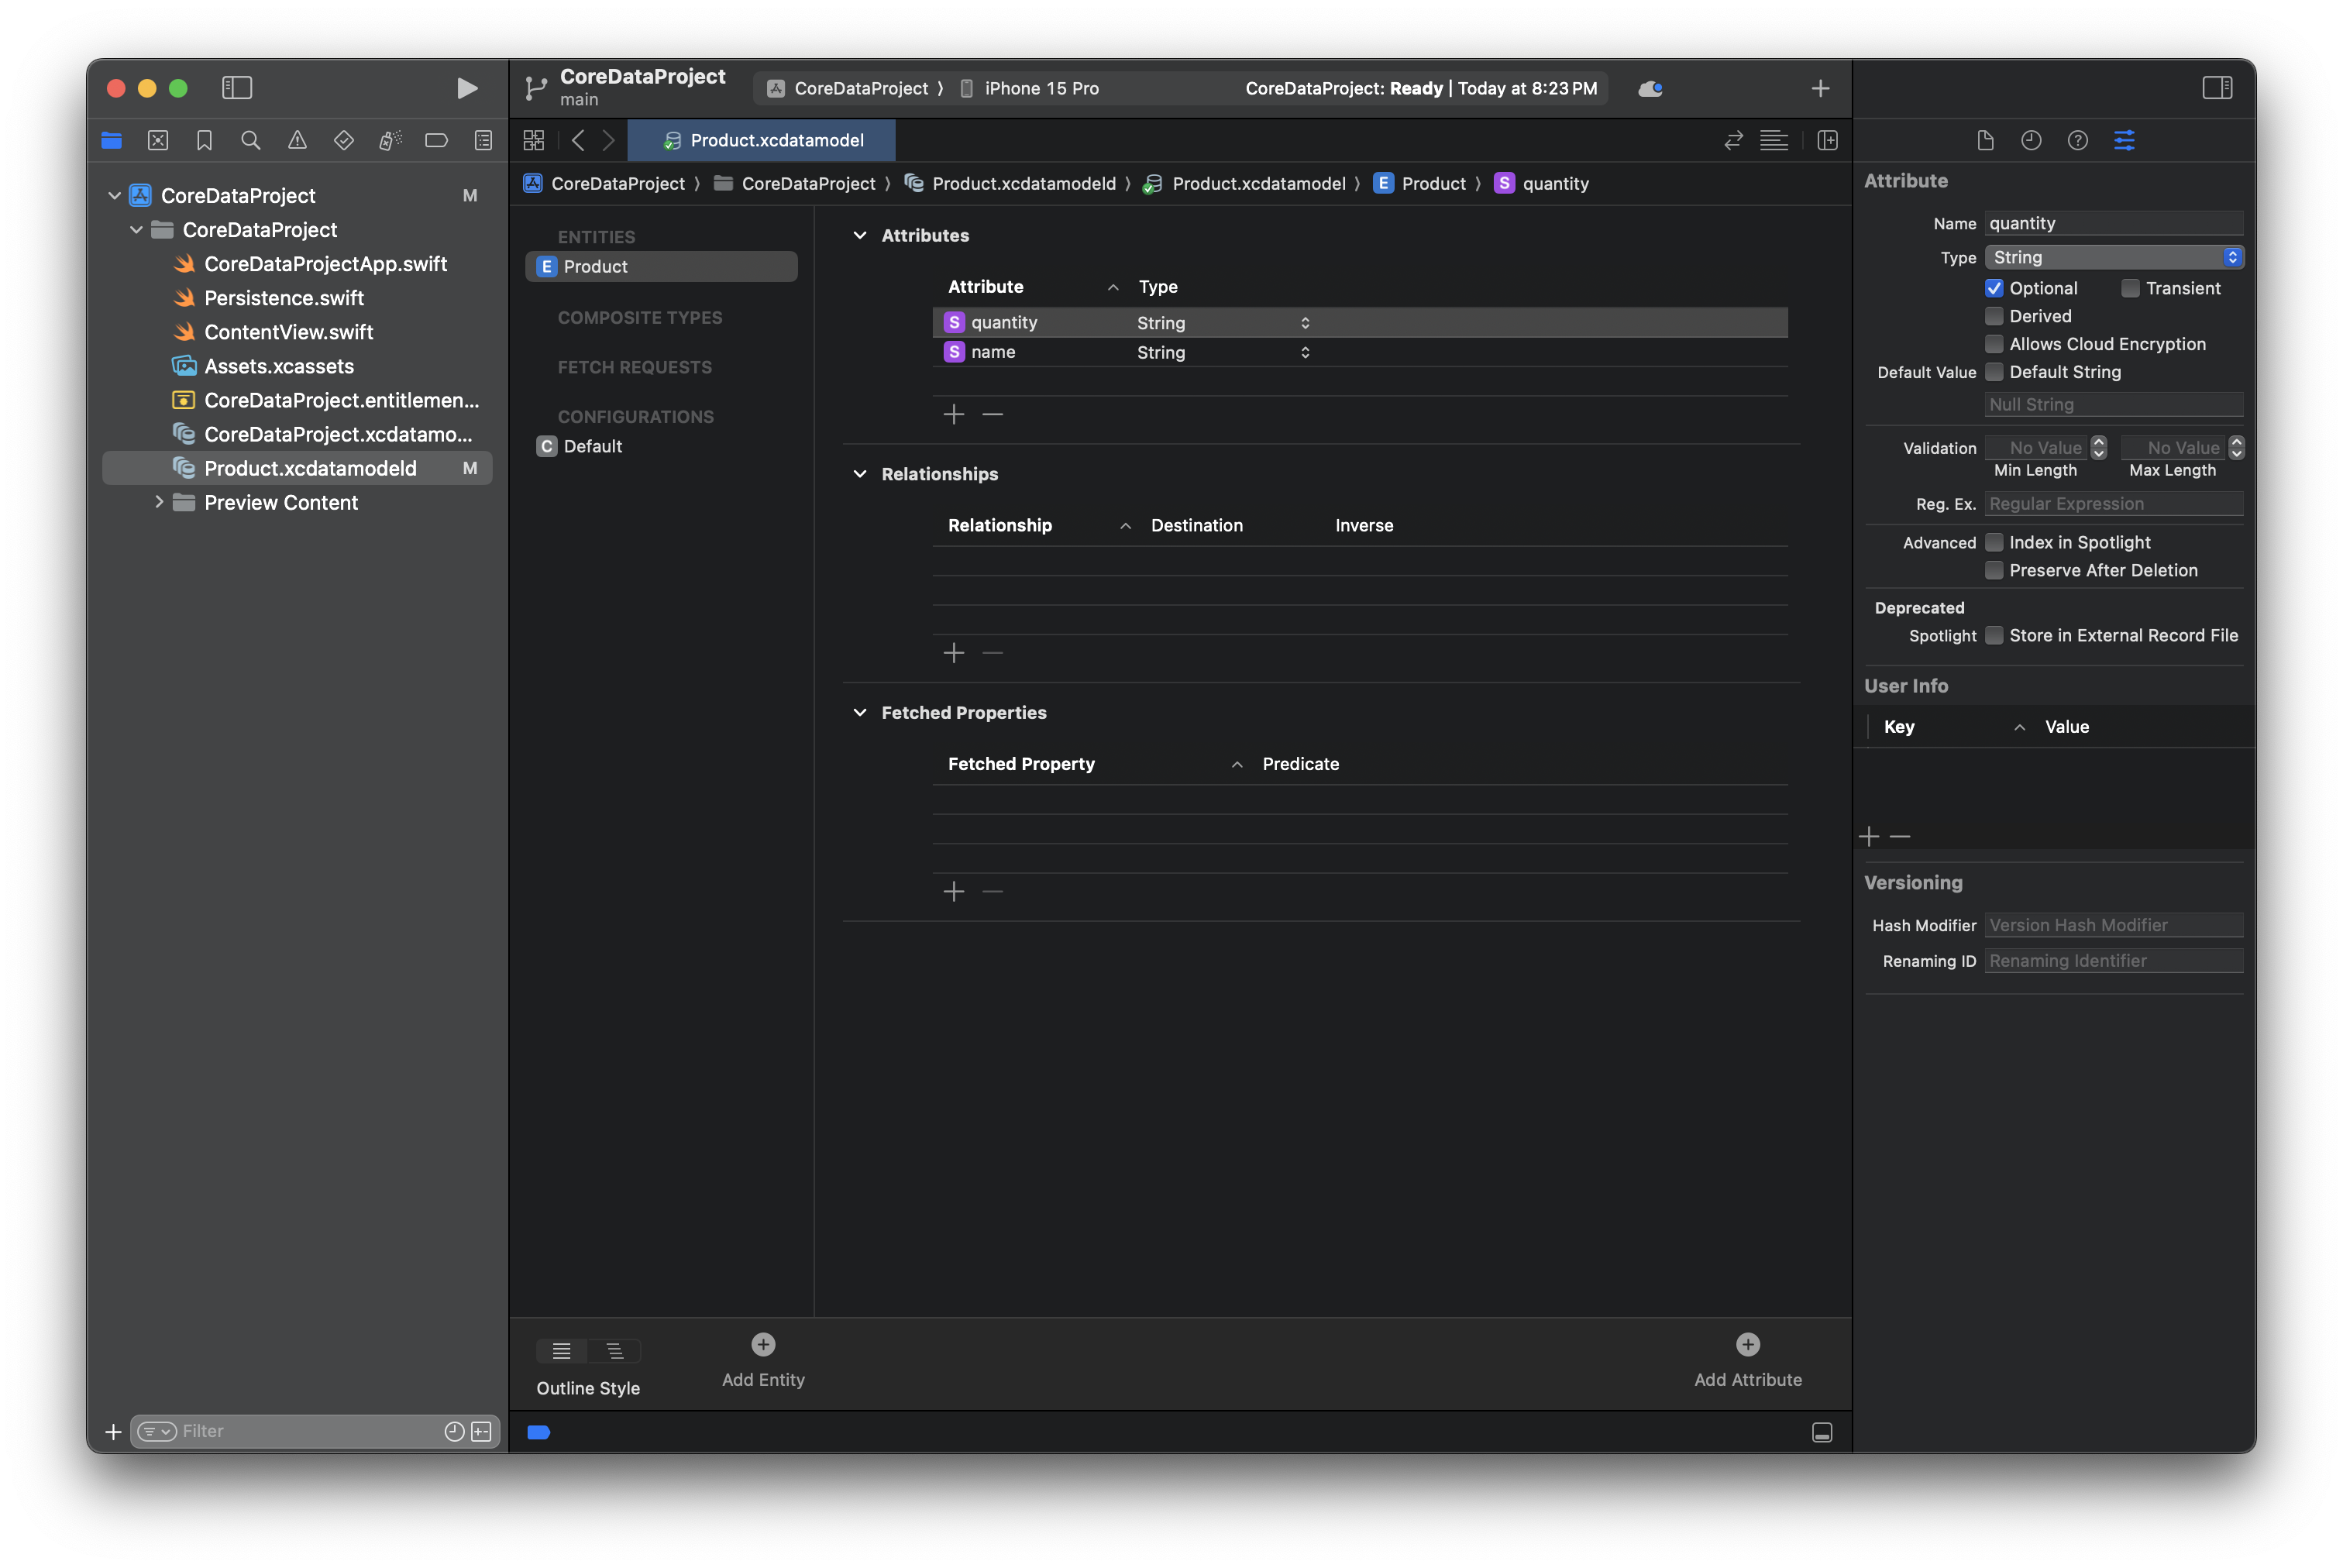Expand the Preview Content folder
This screenshot has height=1568, width=2343.
point(159,502)
